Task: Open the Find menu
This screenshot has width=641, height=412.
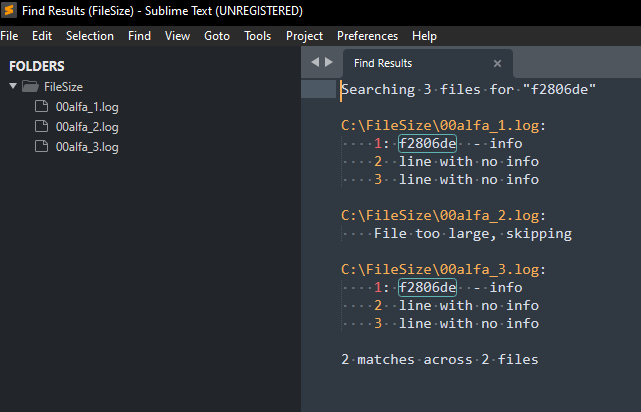Action: point(139,36)
